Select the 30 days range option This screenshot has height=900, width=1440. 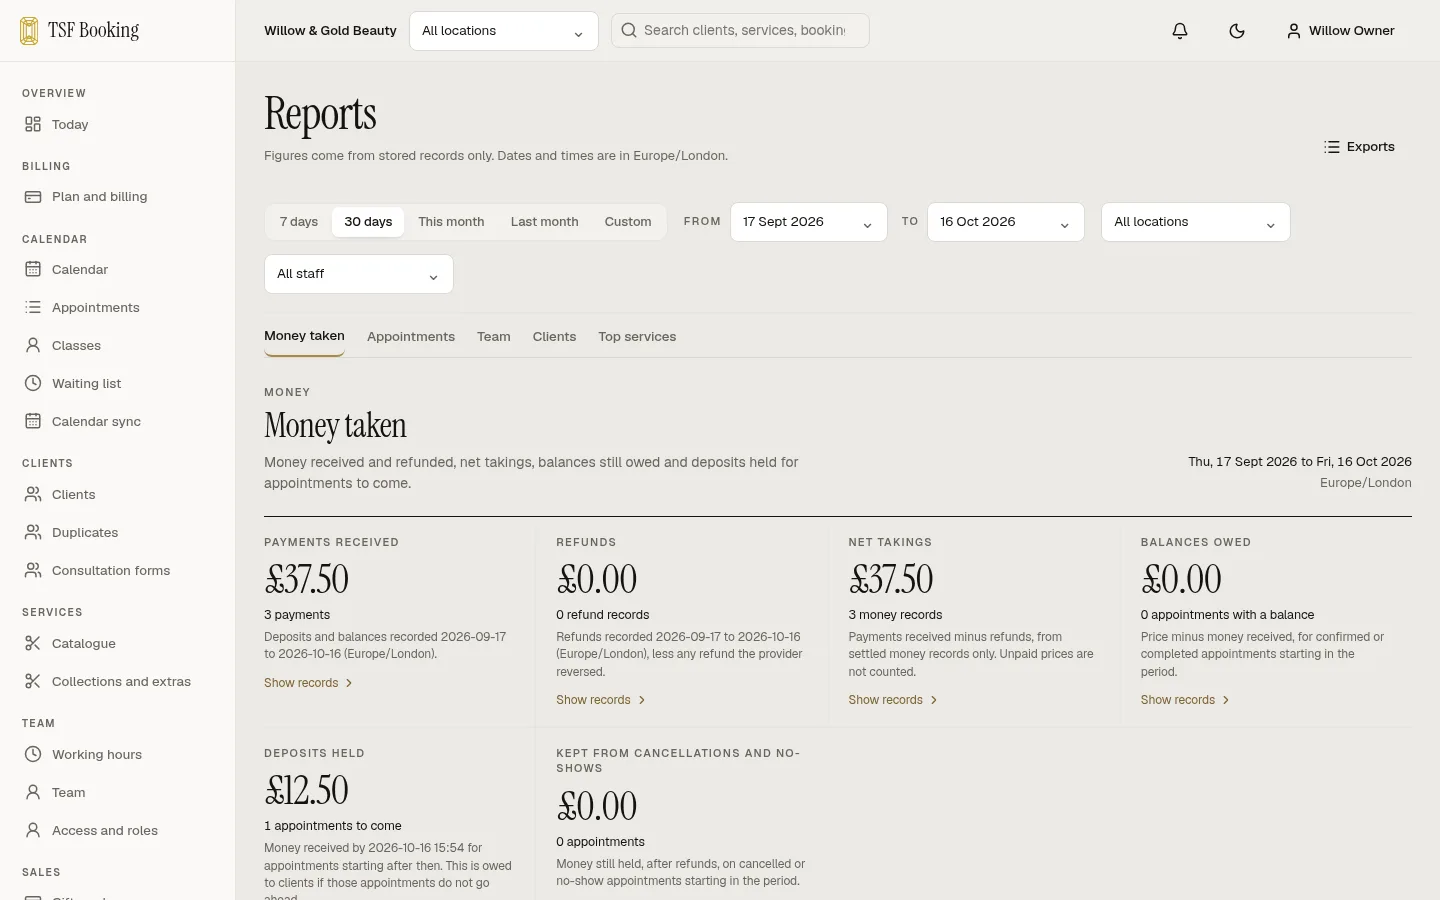368,222
